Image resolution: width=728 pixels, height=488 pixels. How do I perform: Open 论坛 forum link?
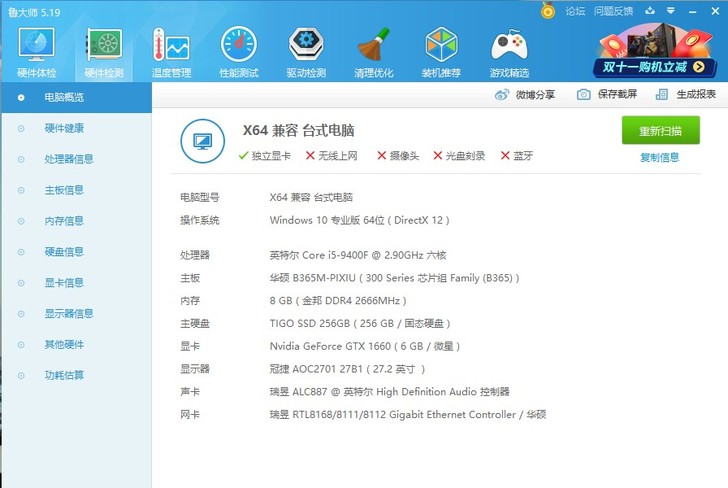point(575,11)
